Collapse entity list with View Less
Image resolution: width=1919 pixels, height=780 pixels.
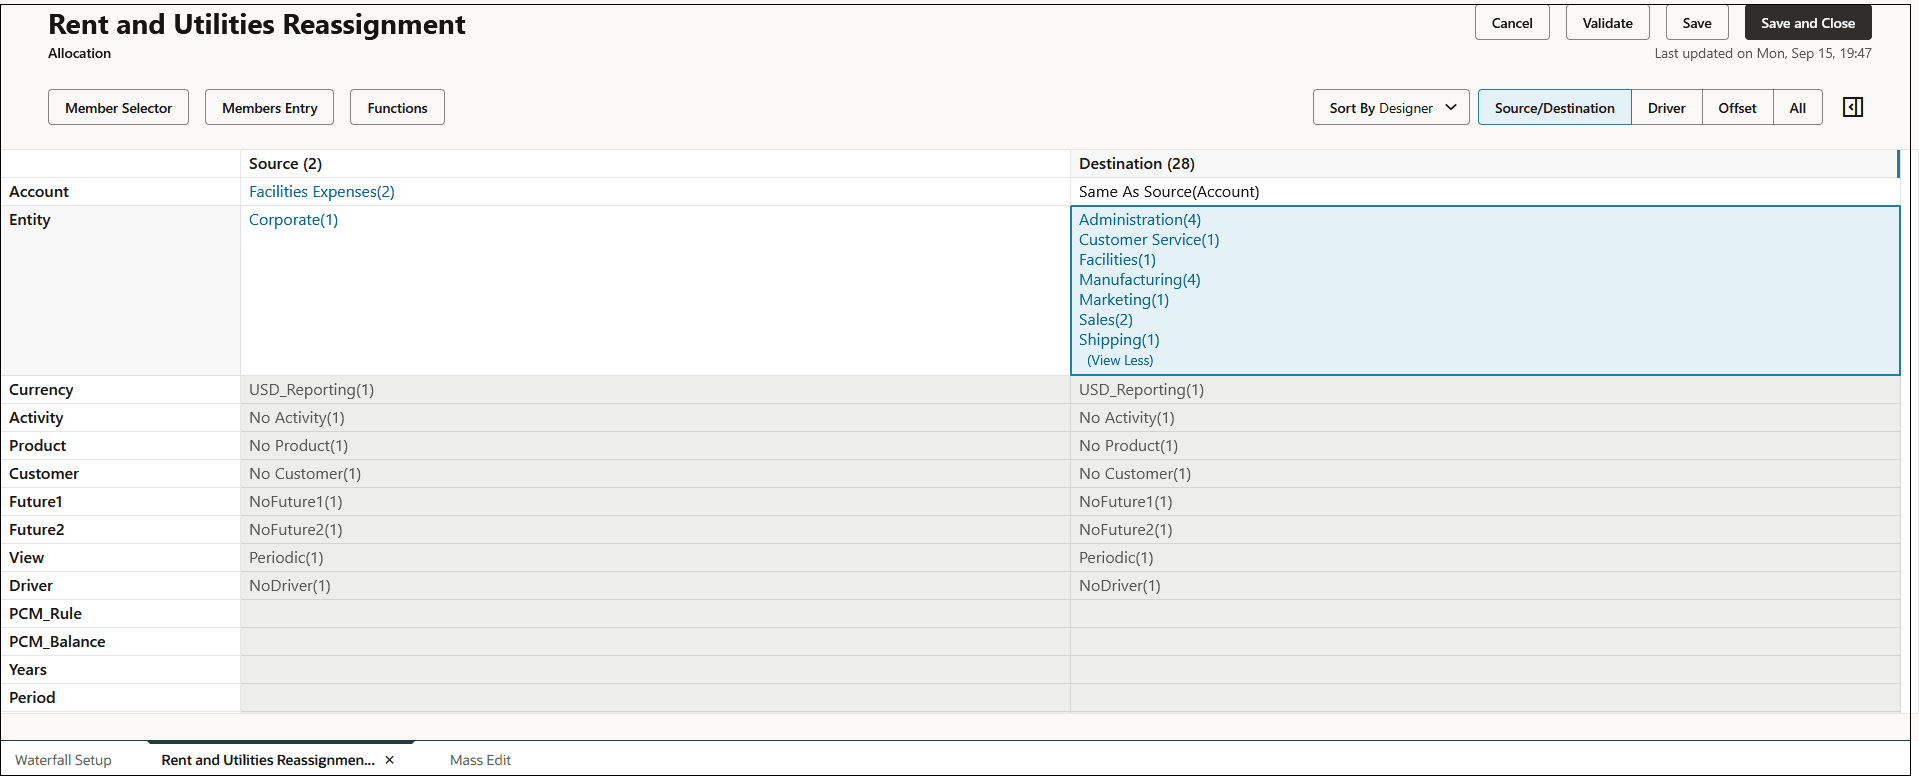1120,360
